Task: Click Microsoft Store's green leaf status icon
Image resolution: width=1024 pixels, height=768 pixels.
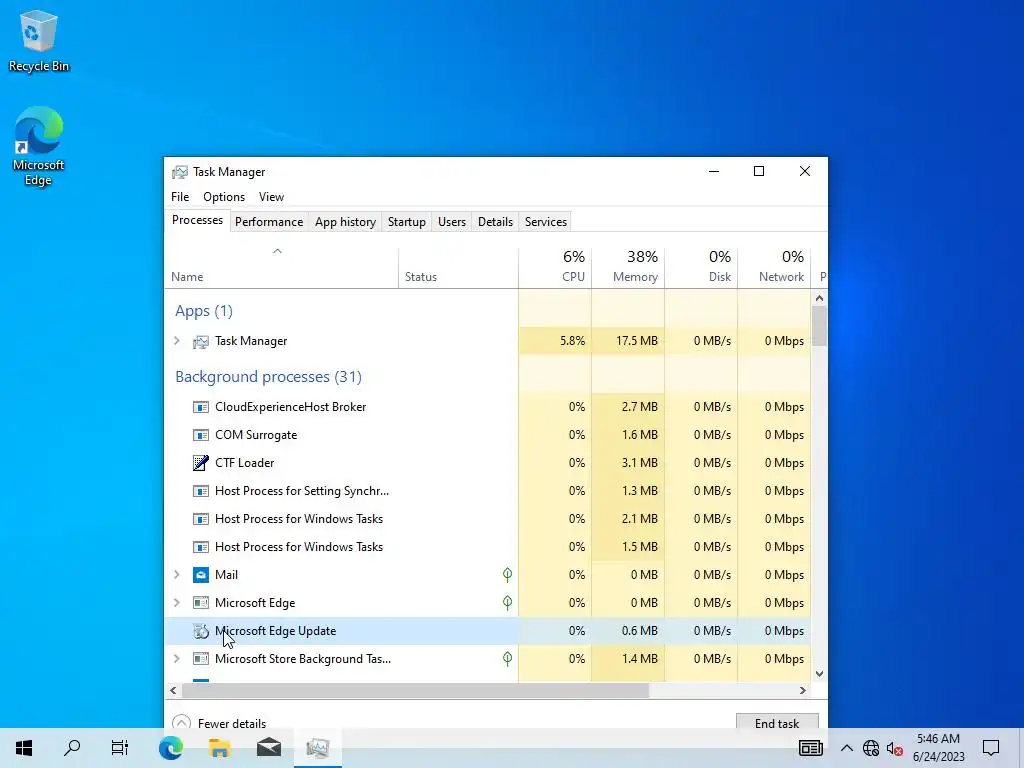Action: (x=507, y=659)
